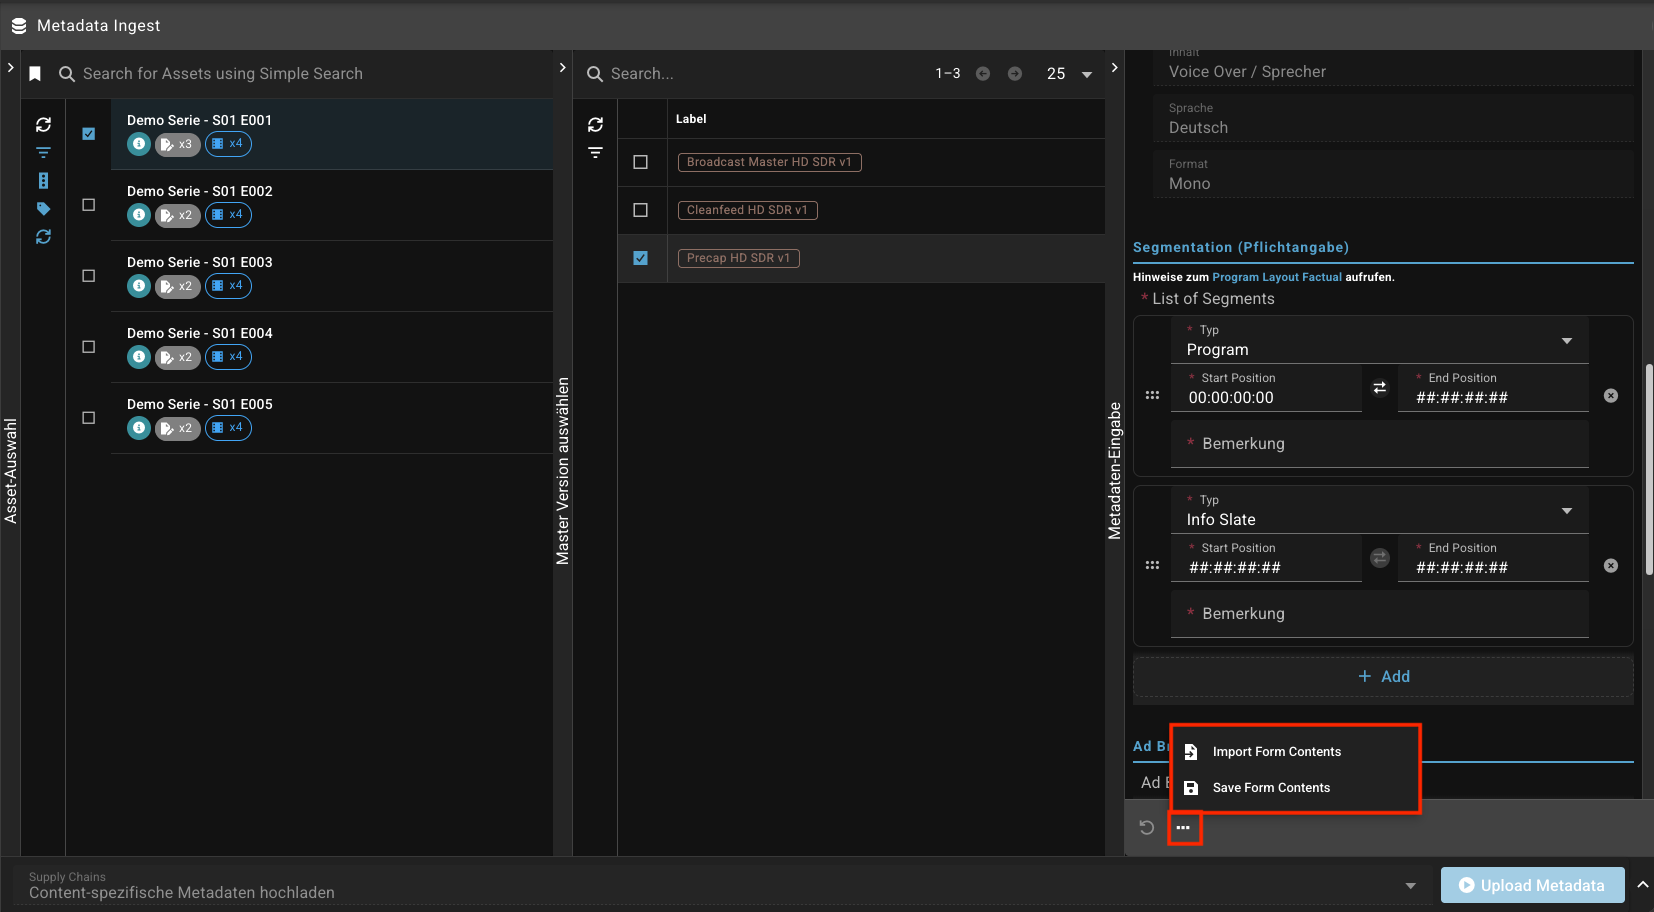Refresh the asset list
The image size is (1654, 912).
pyautogui.click(x=43, y=125)
